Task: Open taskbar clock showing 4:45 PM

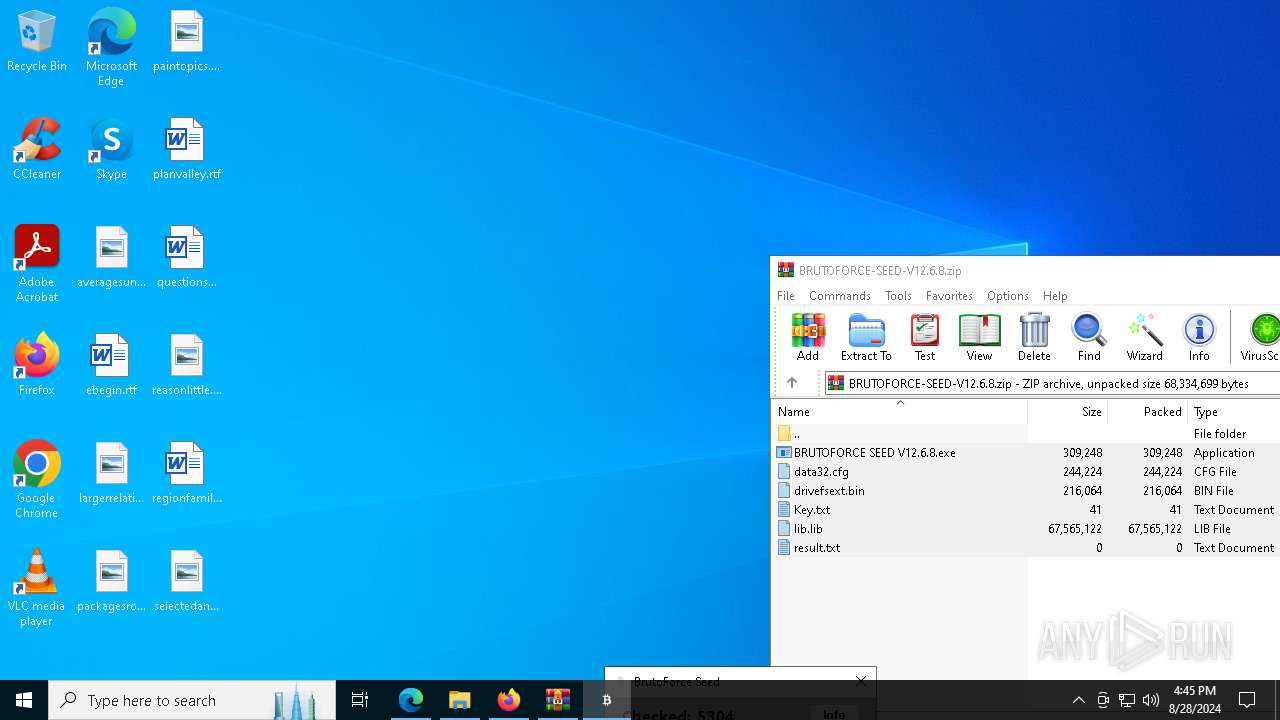Action: pos(1194,700)
